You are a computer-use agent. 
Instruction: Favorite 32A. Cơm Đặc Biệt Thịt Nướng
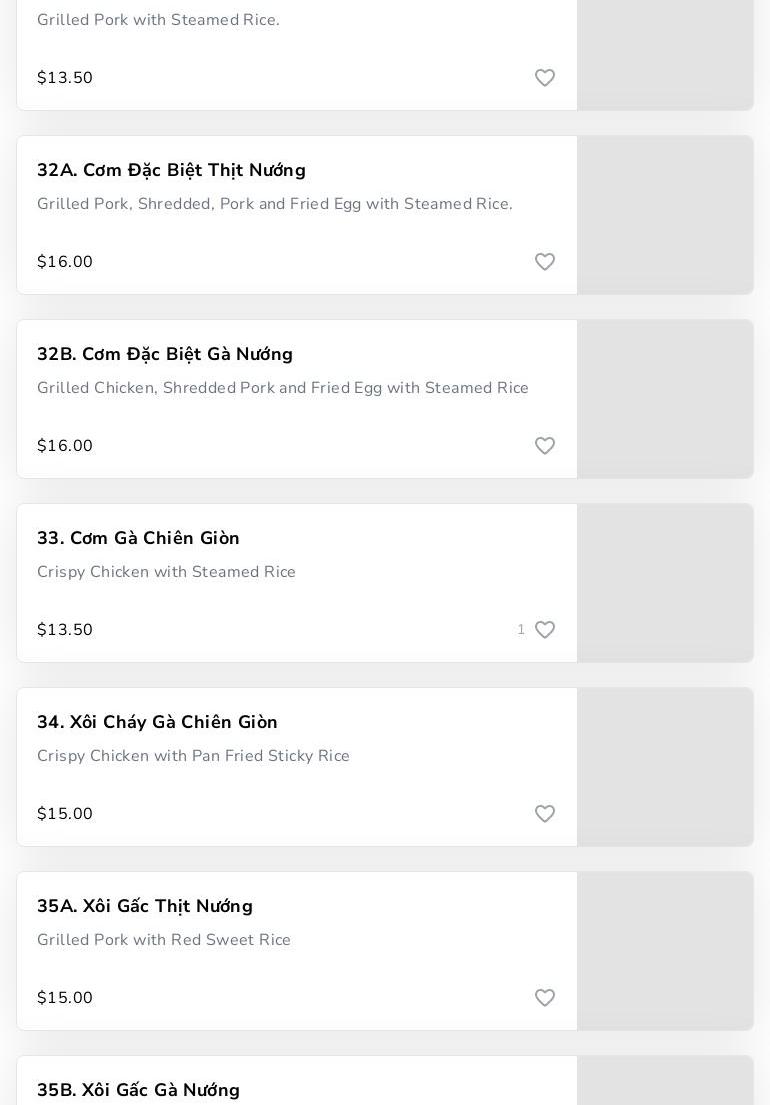pos(545,261)
